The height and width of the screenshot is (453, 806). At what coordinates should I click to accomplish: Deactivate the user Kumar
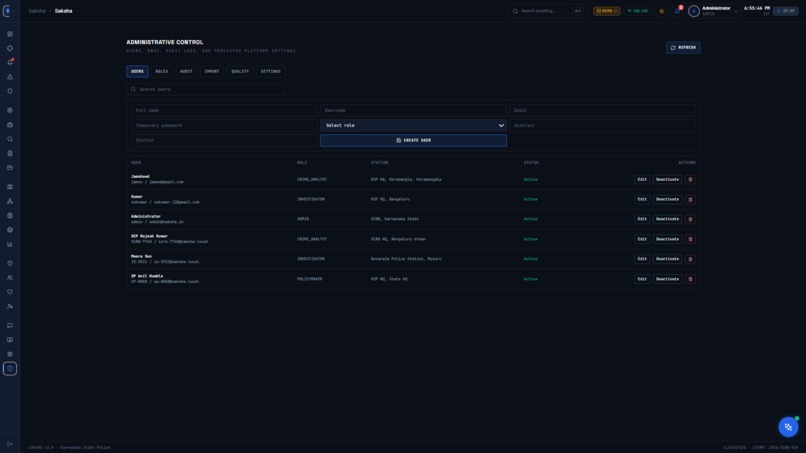click(x=667, y=200)
